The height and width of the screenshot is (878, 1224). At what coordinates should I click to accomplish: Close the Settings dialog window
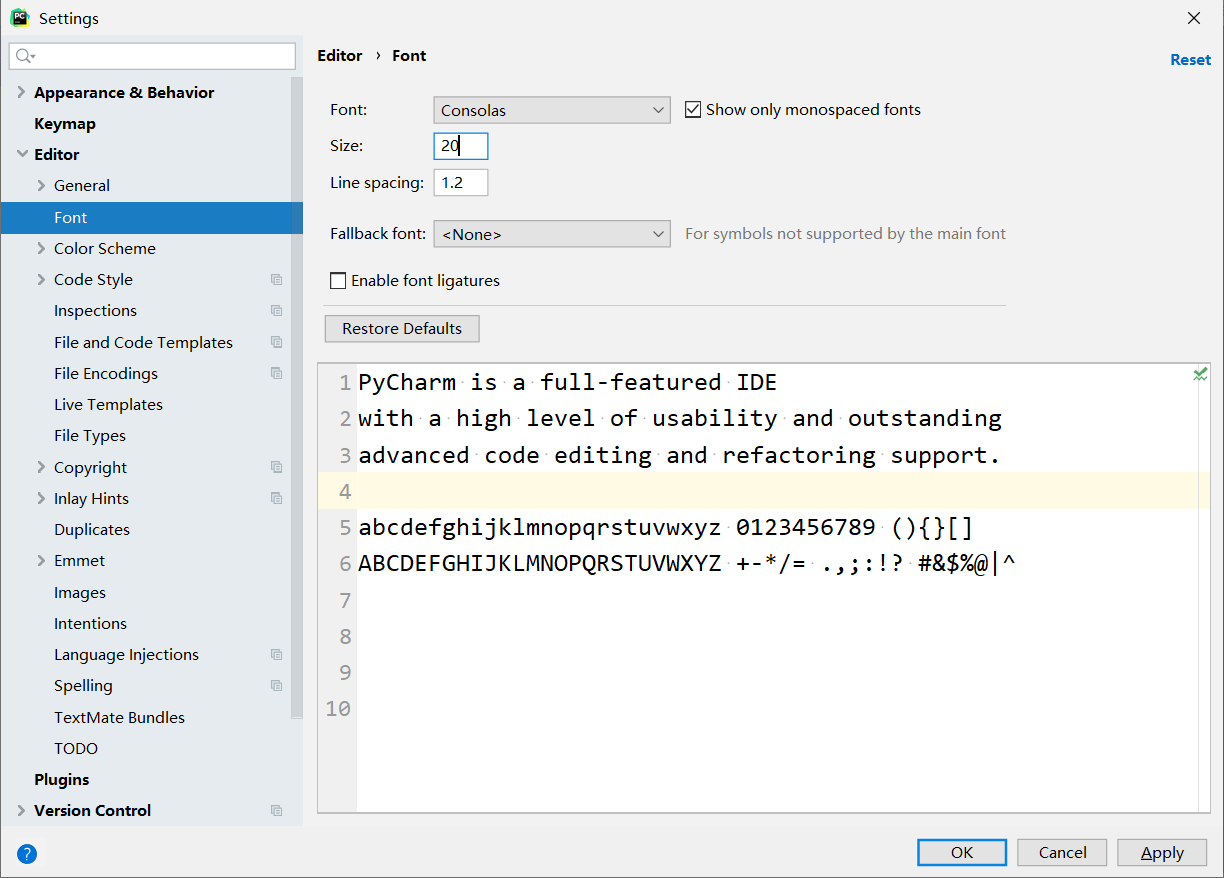pos(1194,18)
